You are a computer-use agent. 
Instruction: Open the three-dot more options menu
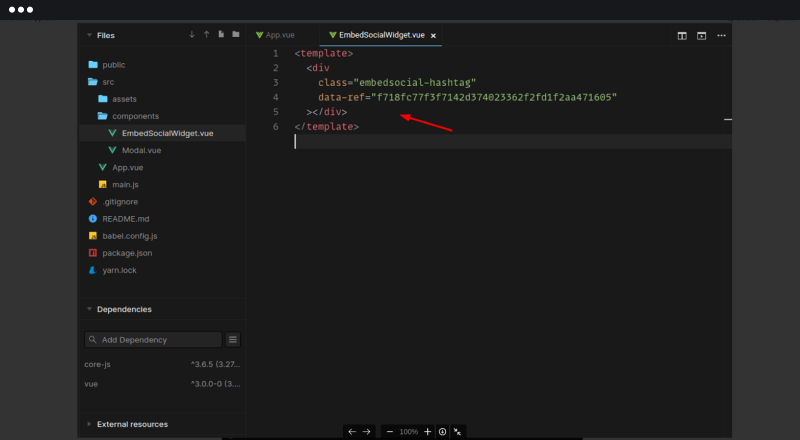click(x=721, y=36)
